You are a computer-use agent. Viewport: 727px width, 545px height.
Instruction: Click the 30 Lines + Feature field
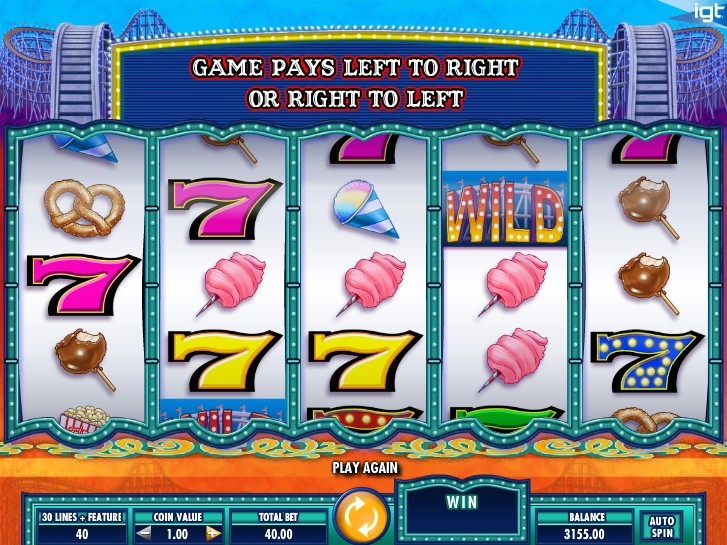click(x=82, y=526)
